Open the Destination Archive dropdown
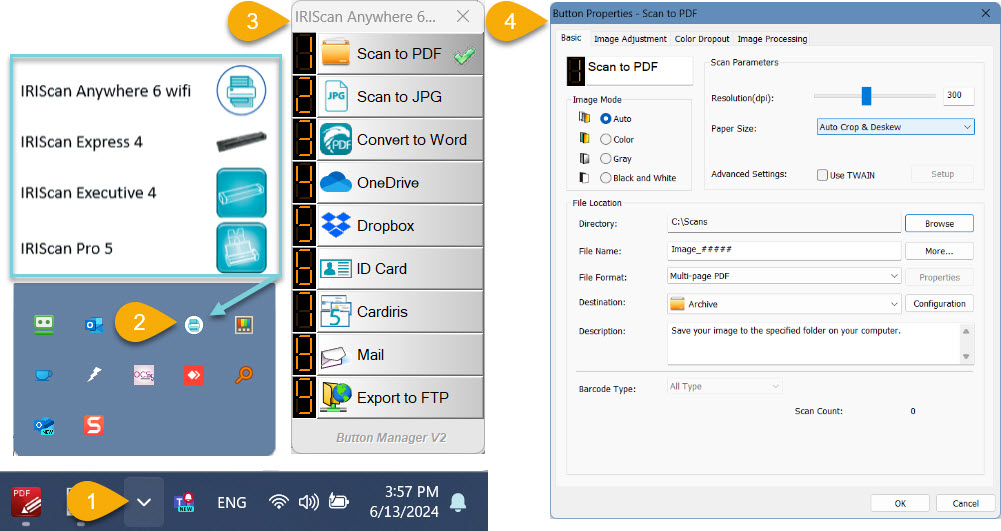Image resolution: width=1001 pixels, height=531 pixels. (x=784, y=304)
